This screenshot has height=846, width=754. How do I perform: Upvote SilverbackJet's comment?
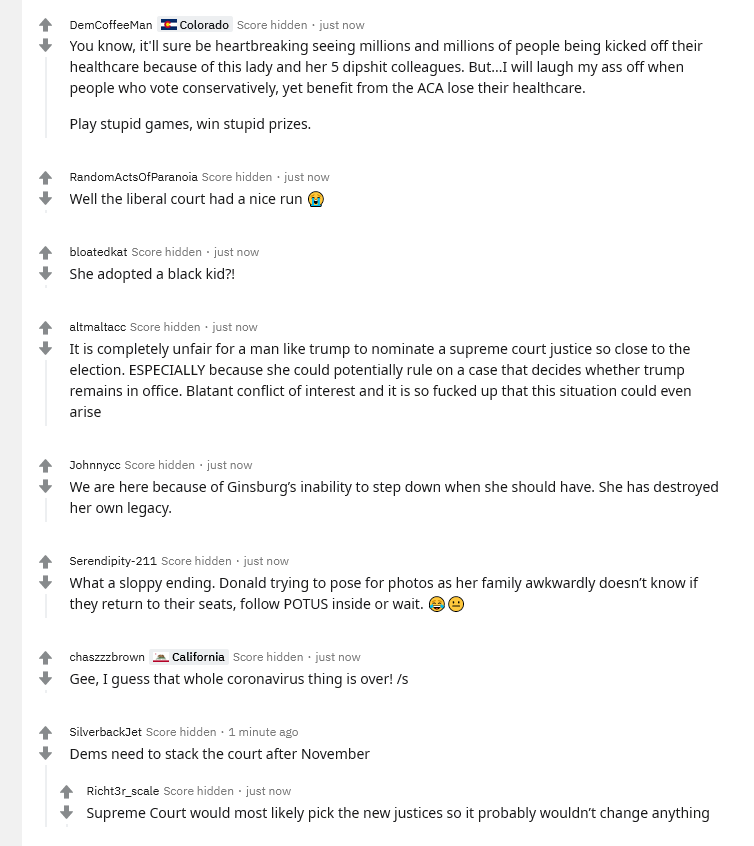coord(45,733)
